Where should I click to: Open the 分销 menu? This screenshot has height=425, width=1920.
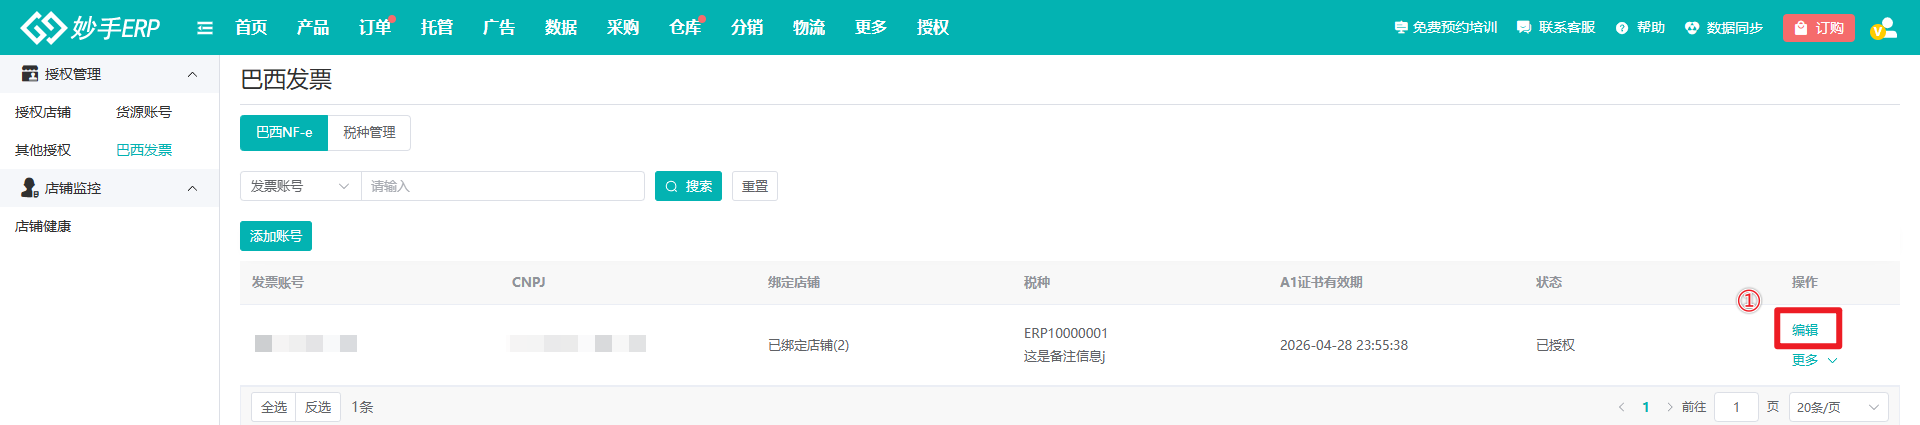click(x=747, y=28)
